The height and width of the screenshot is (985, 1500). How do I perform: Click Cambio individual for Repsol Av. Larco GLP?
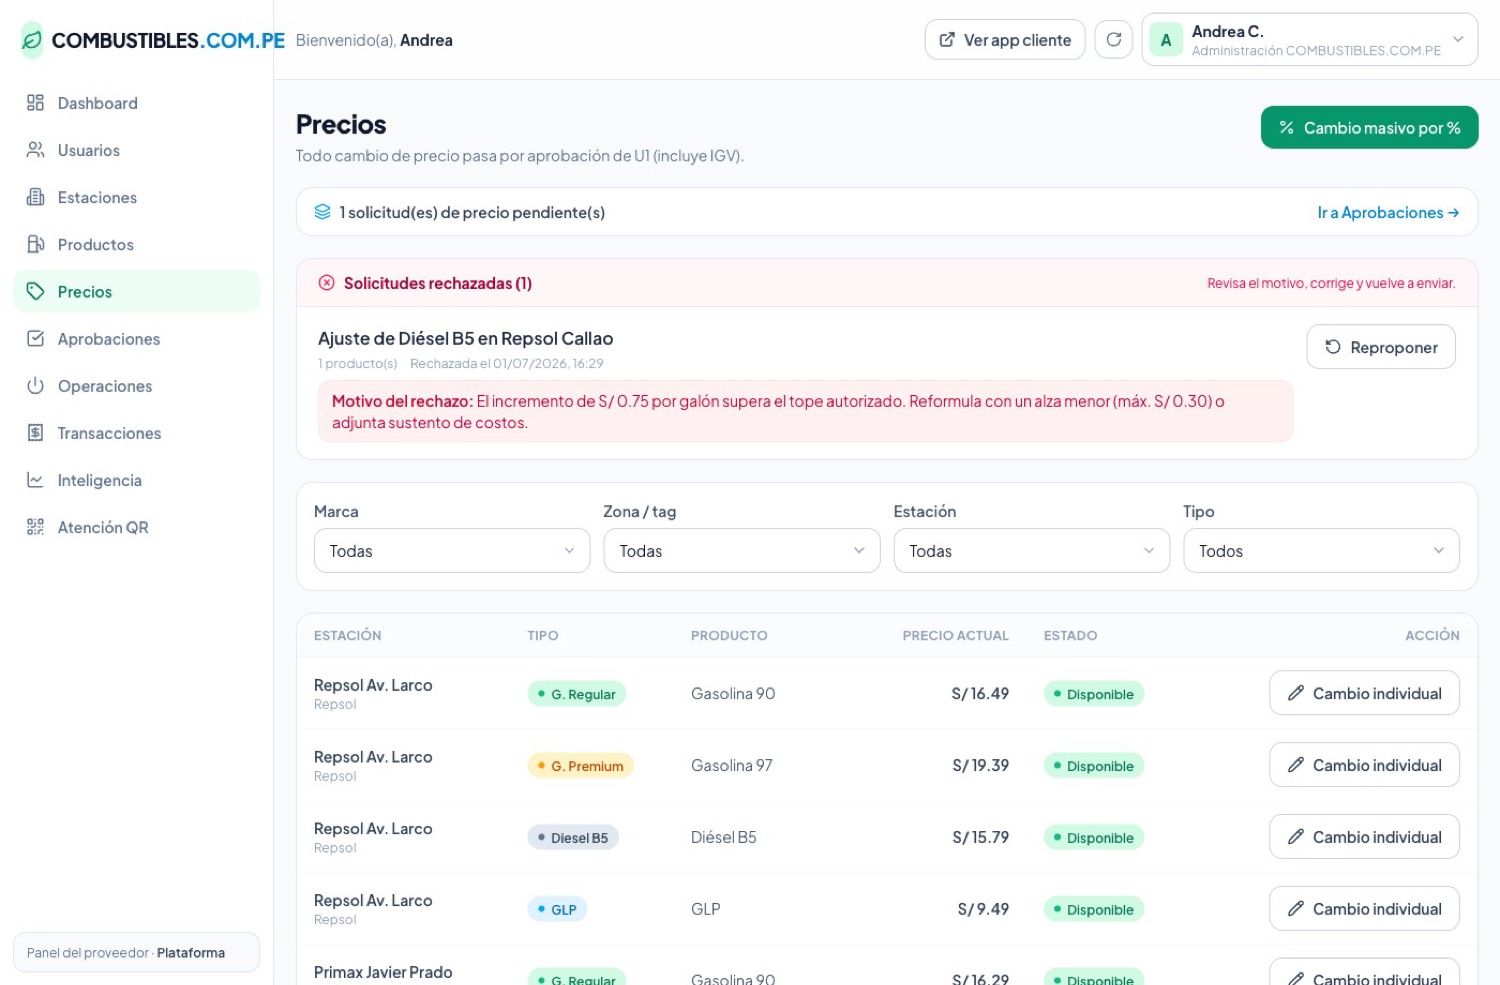click(1364, 909)
